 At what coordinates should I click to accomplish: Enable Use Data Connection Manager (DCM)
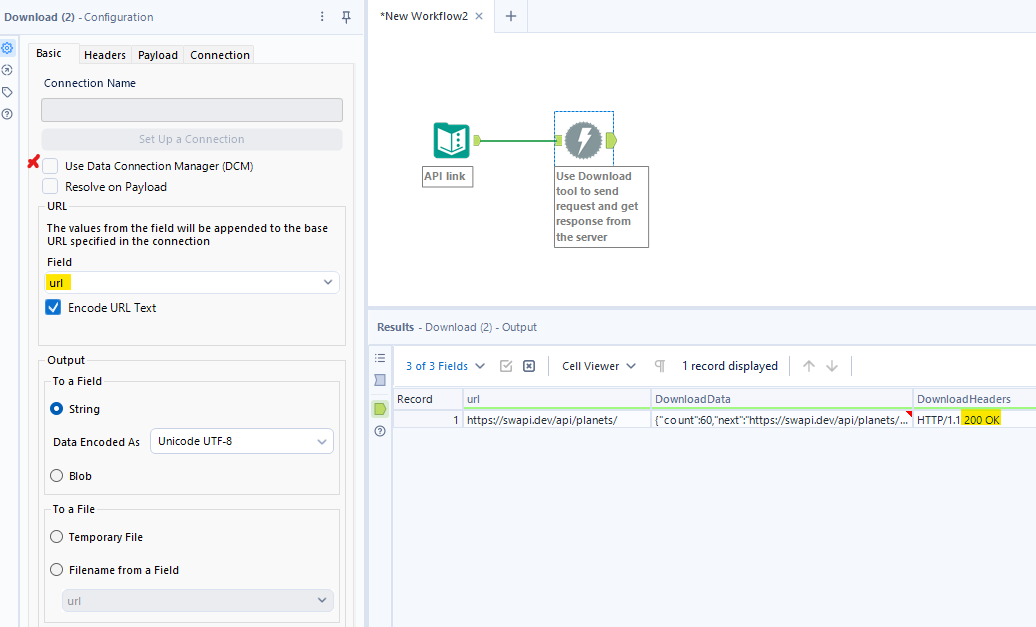tap(50, 166)
